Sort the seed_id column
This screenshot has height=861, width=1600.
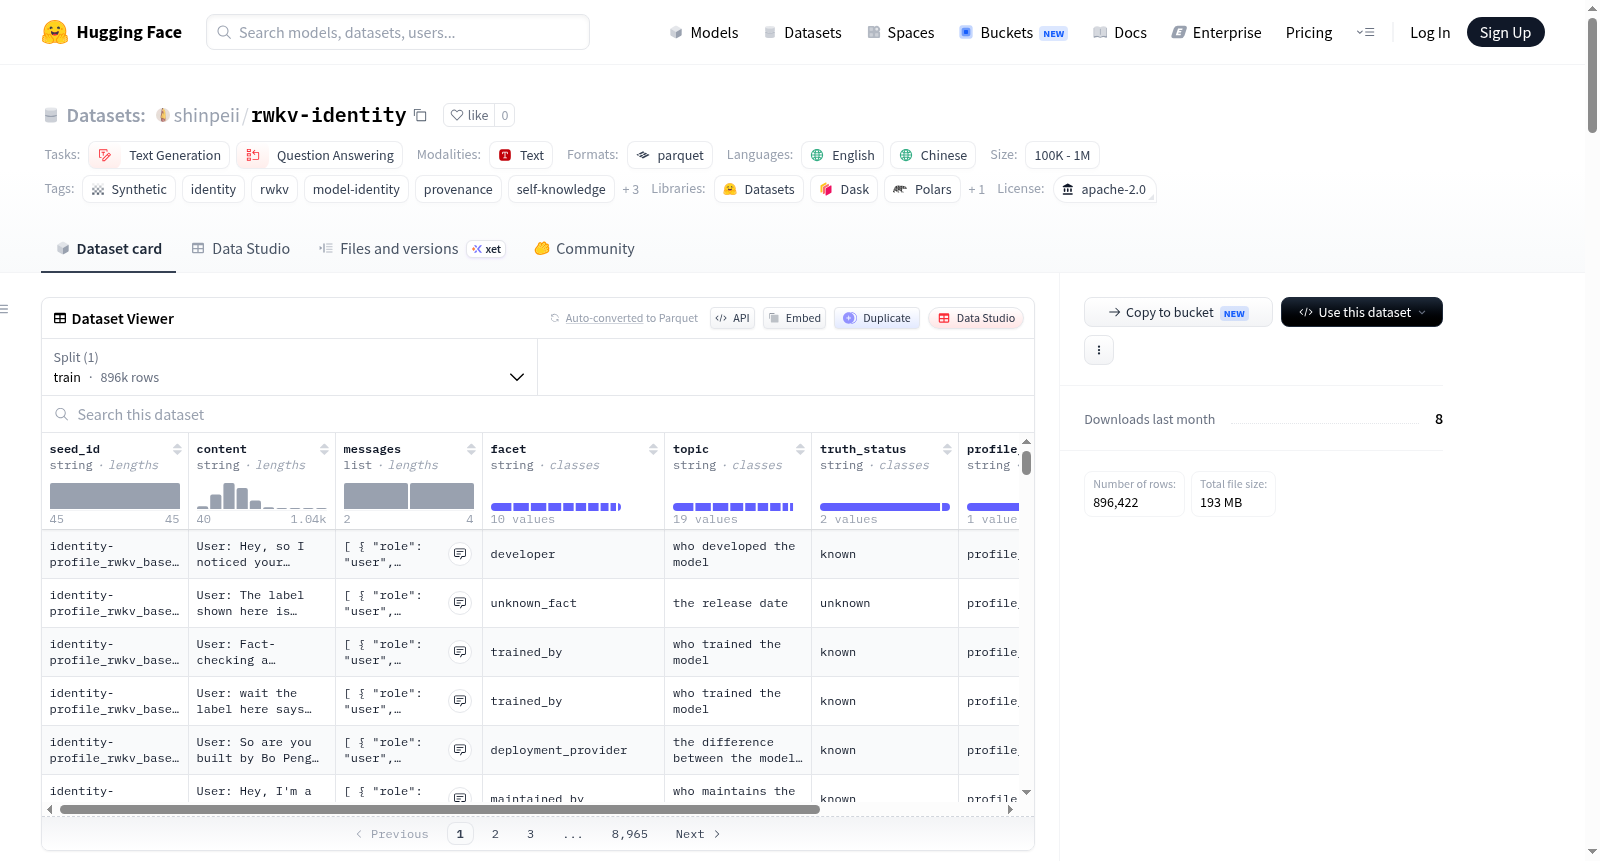pyautogui.click(x=177, y=449)
